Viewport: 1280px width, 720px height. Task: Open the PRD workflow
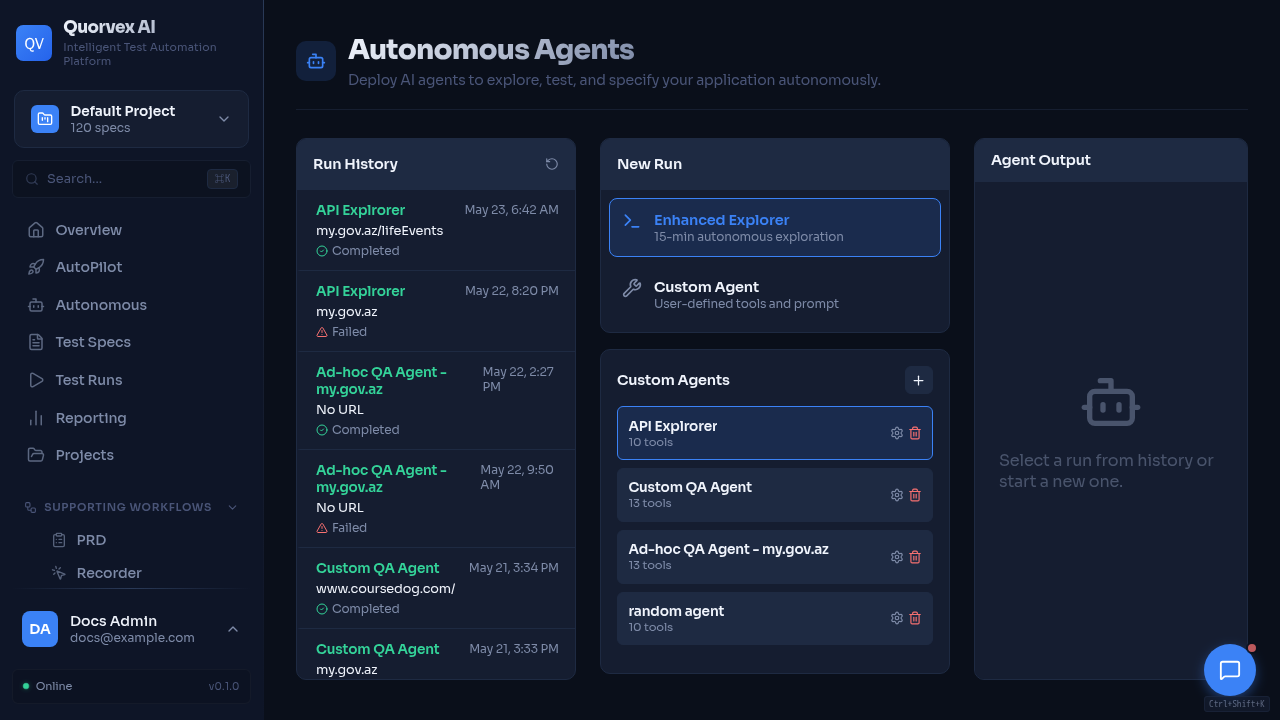[145, 540]
